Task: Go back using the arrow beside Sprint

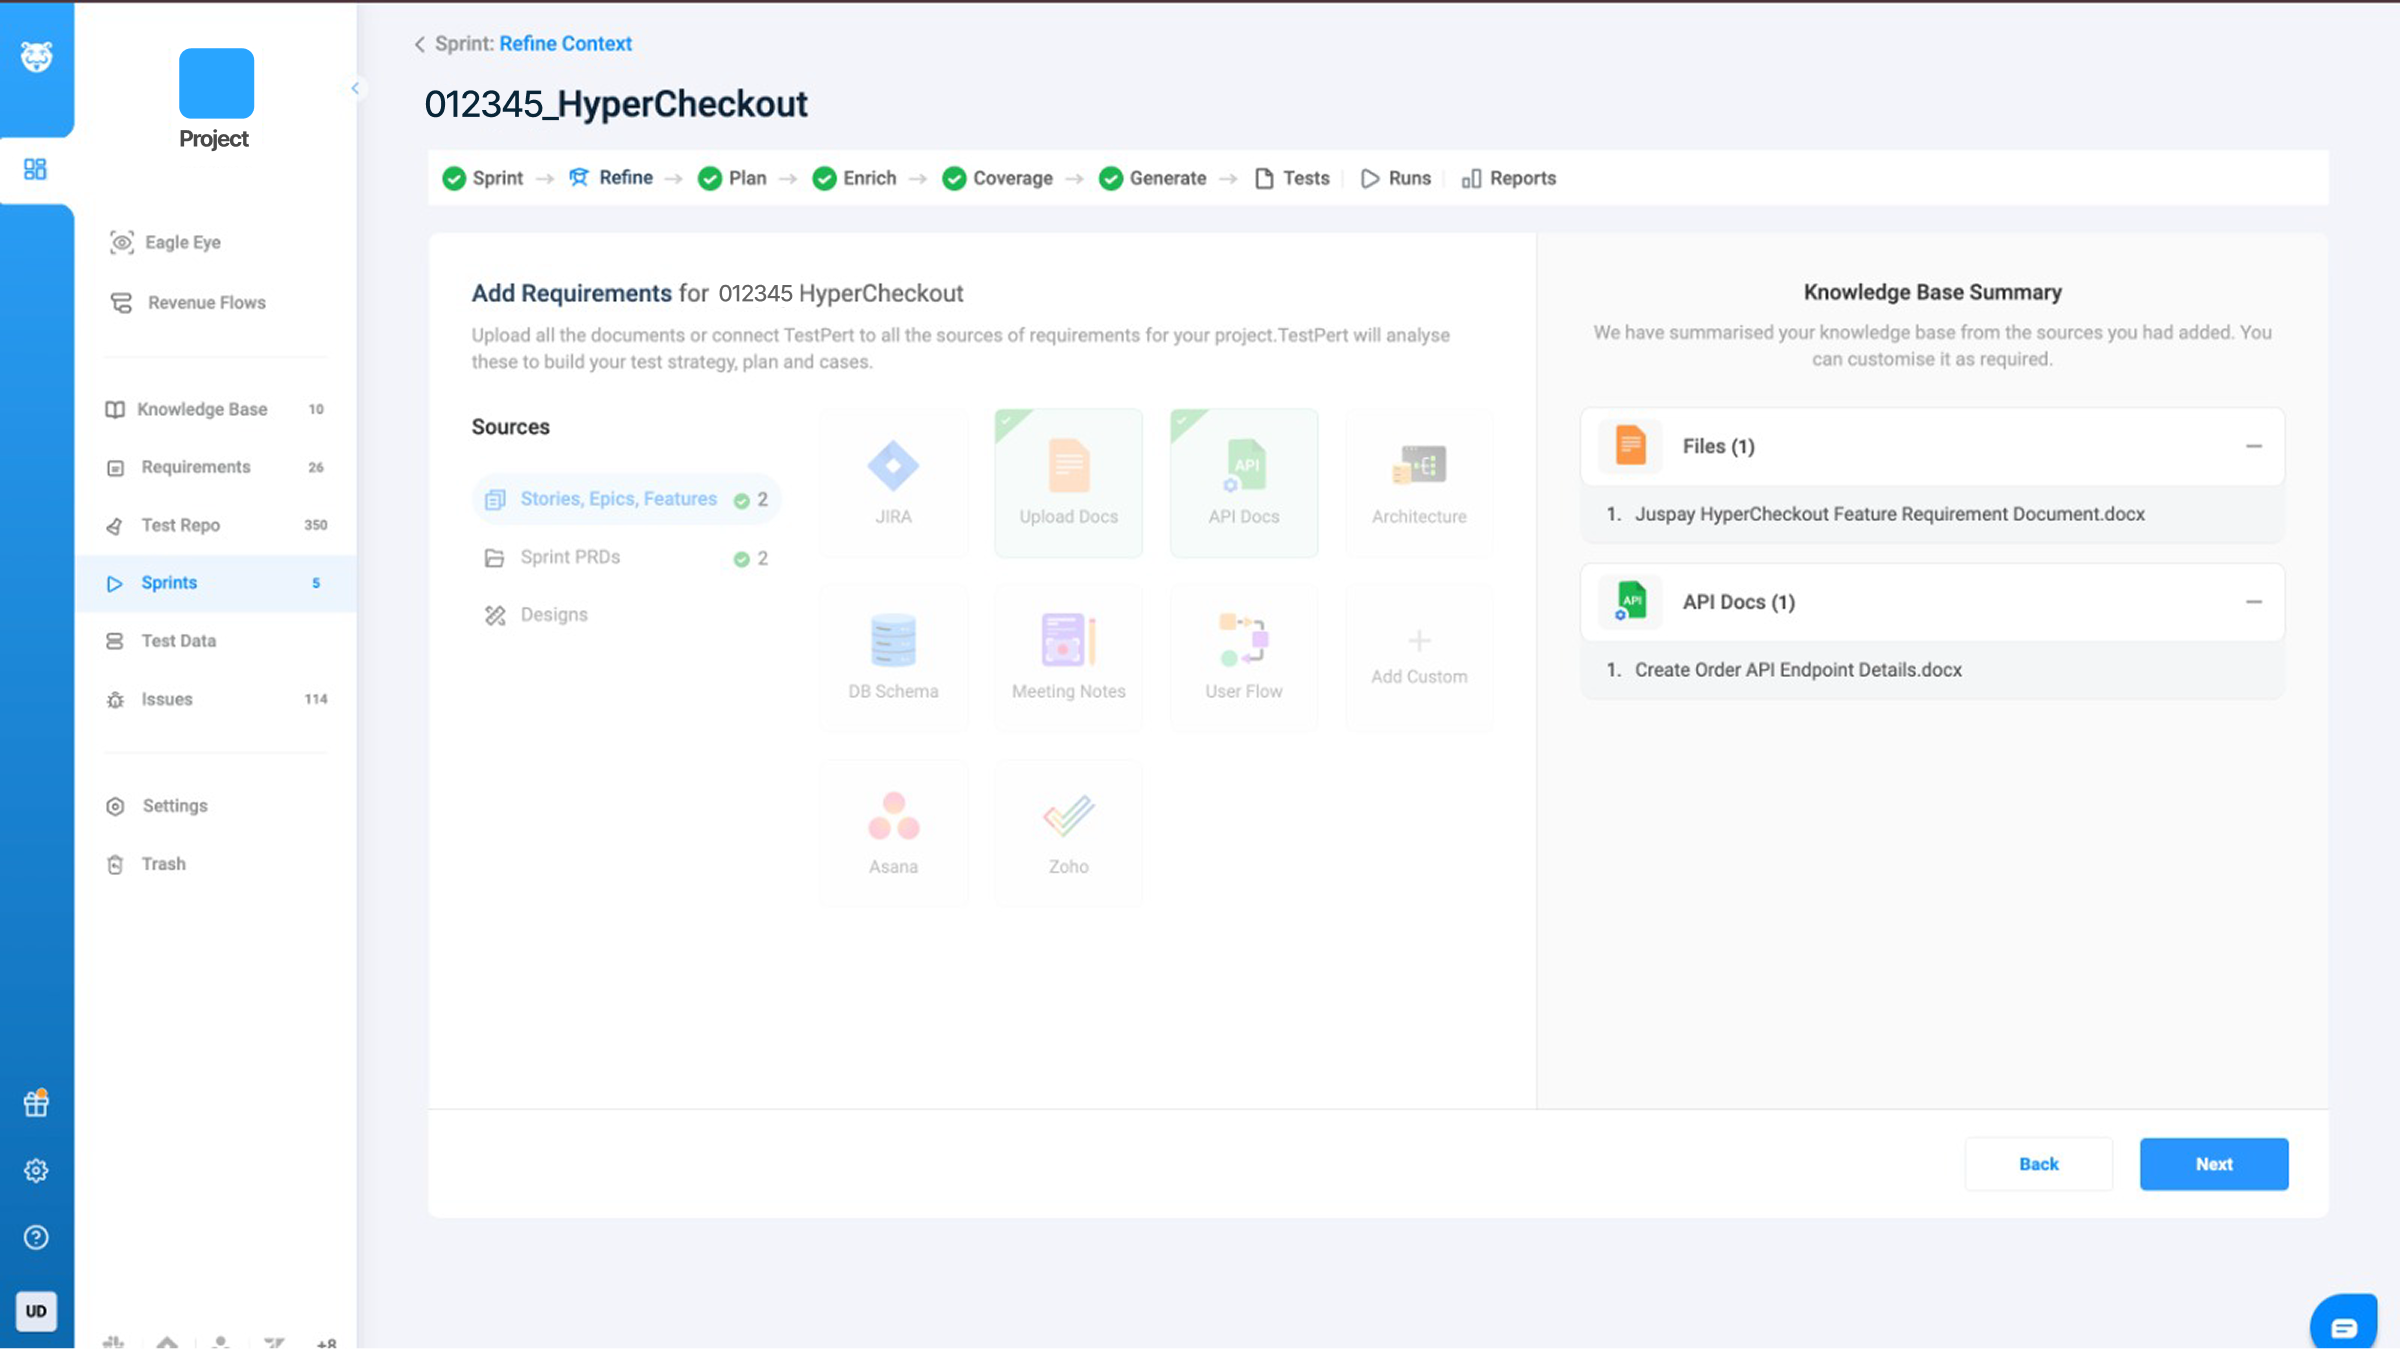Action: tap(420, 44)
